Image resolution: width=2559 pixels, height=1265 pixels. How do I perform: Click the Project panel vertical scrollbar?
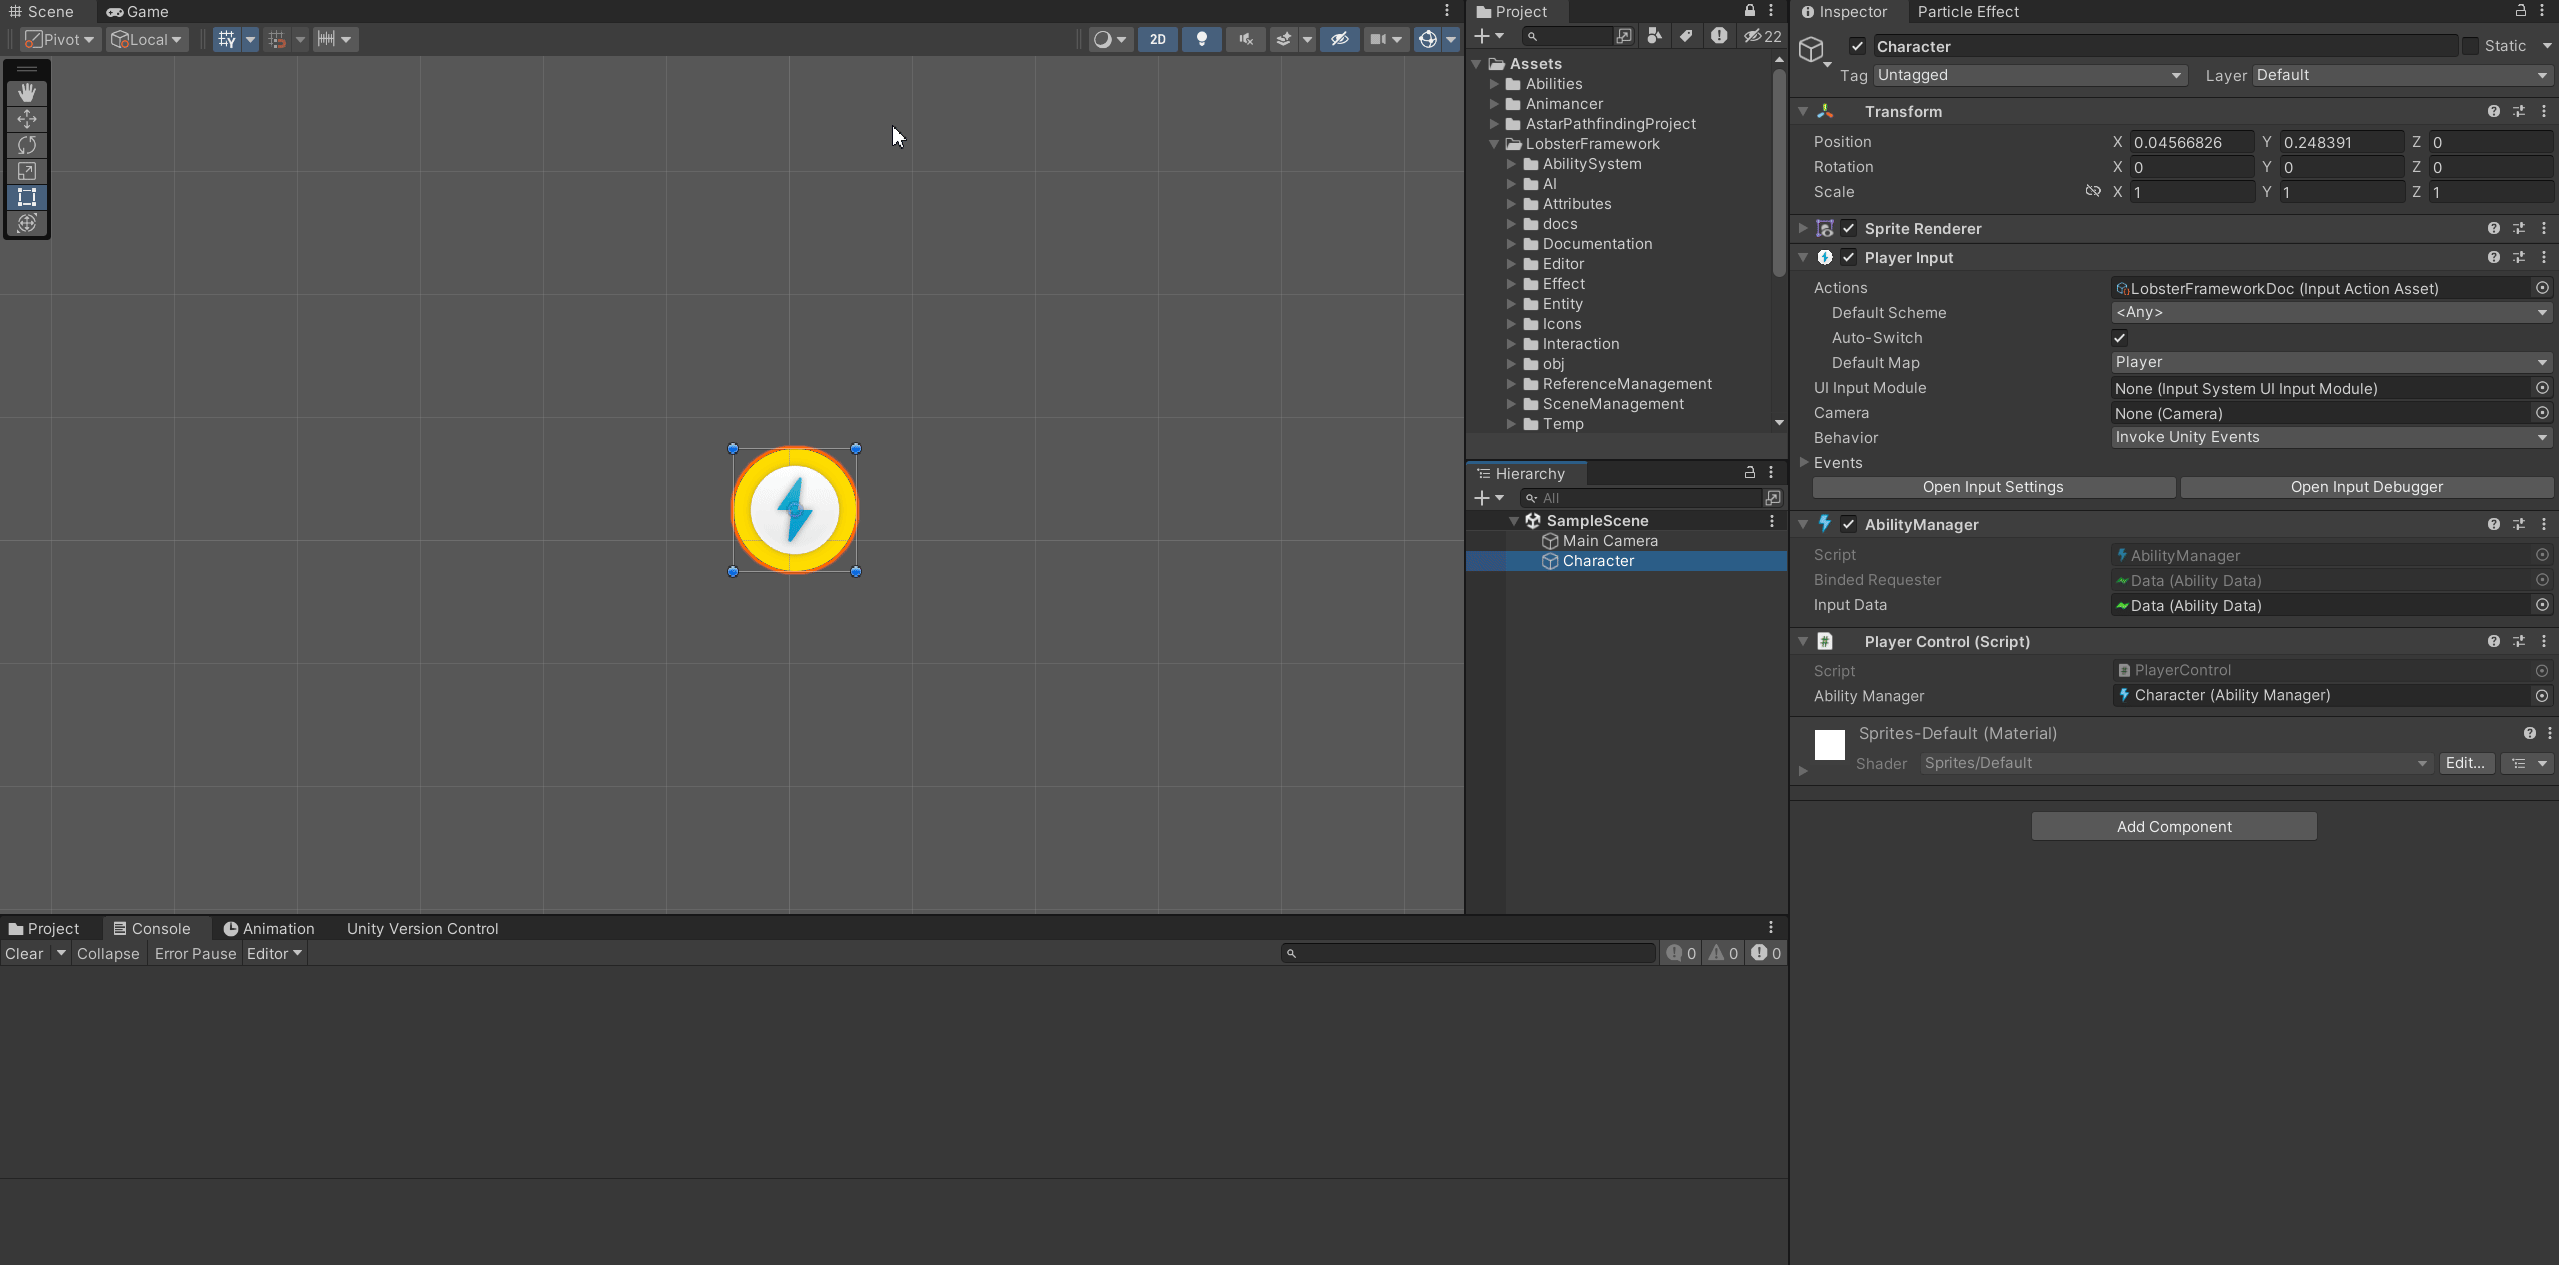(x=1778, y=172)
